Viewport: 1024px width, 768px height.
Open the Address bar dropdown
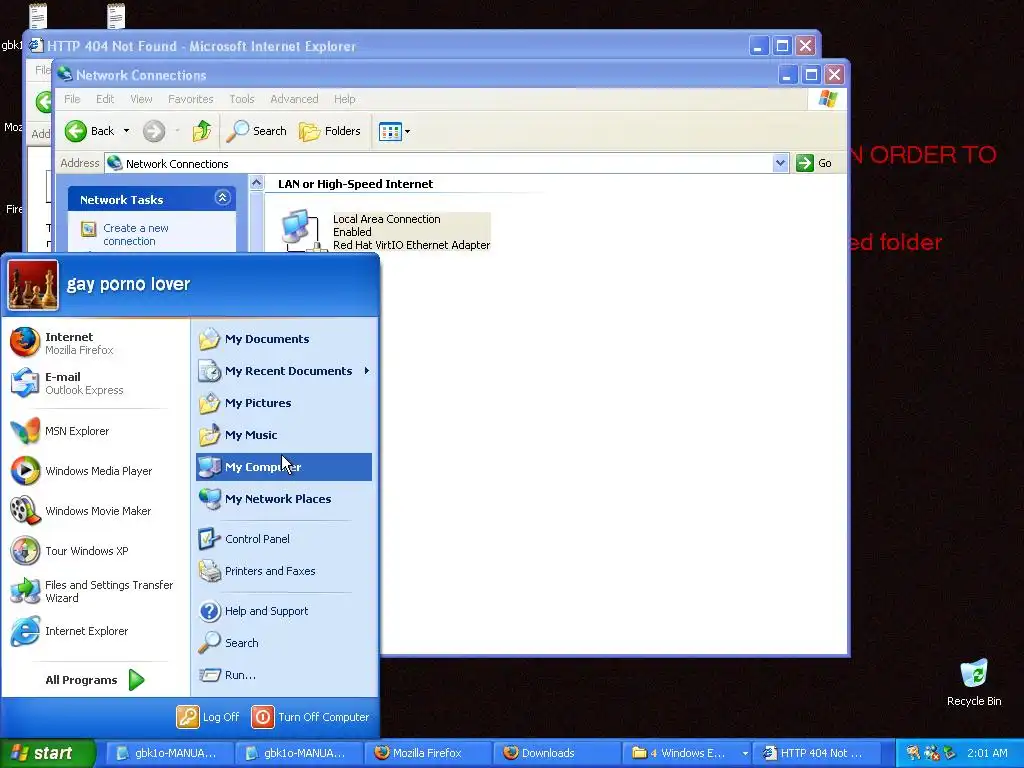point(780,163)
